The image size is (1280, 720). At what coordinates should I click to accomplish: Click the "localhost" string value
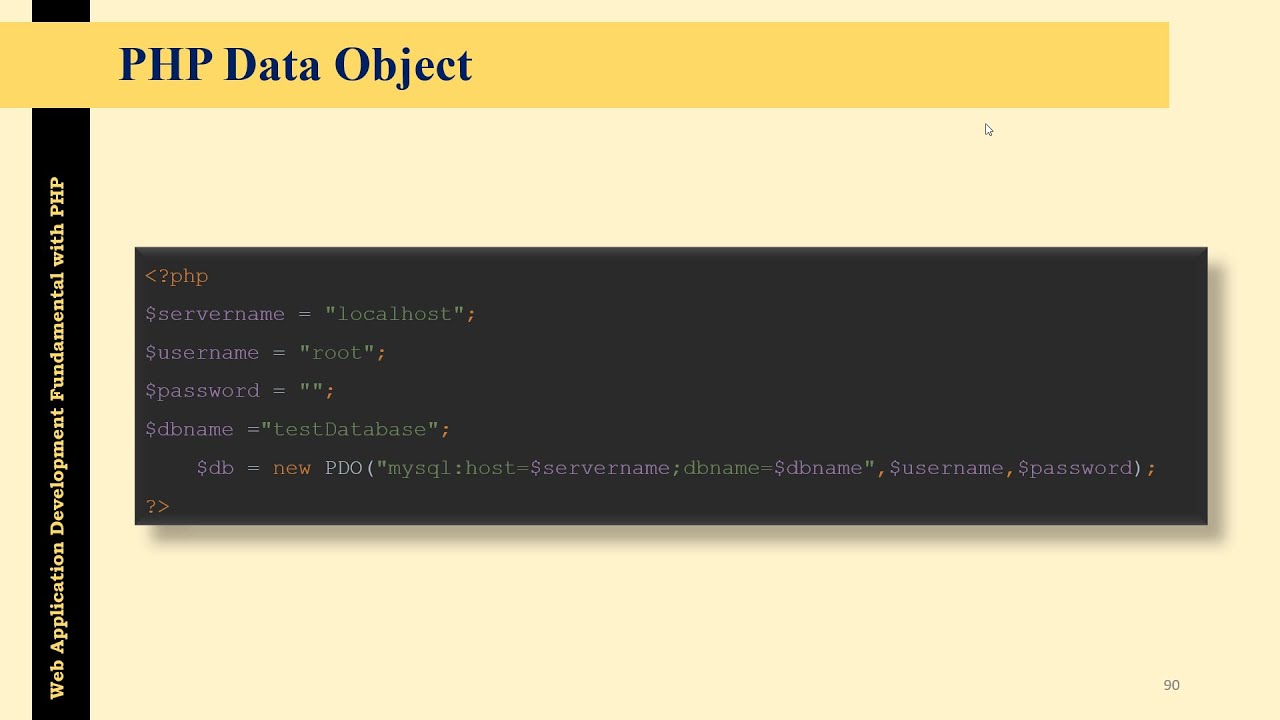click(395, 314)
